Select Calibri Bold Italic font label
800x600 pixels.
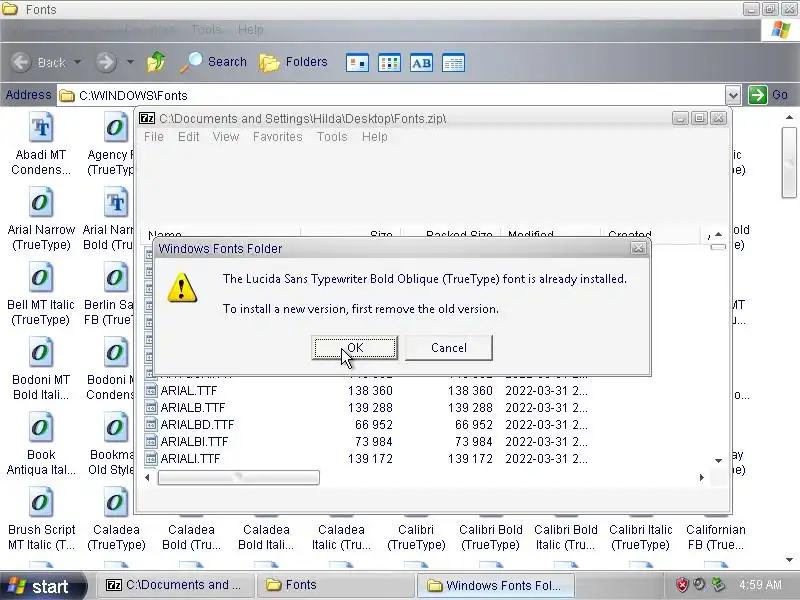coord(566,537)
